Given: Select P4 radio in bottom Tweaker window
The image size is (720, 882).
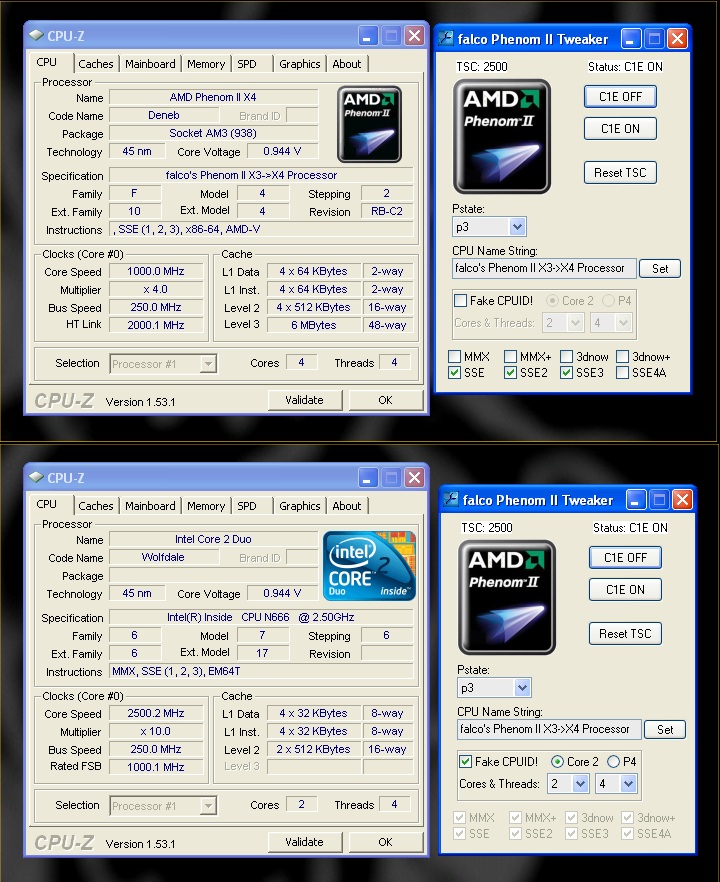Looking at the screenshot, I should point(613,762).
